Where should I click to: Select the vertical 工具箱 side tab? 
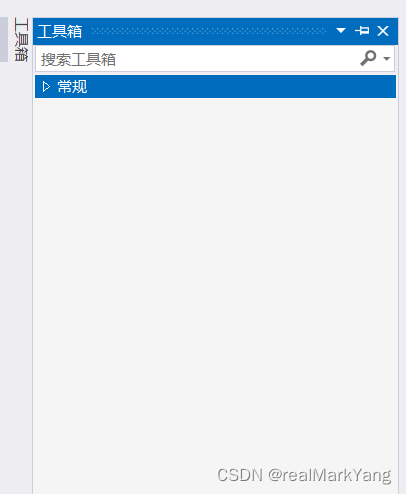click(x=21, y=40)
